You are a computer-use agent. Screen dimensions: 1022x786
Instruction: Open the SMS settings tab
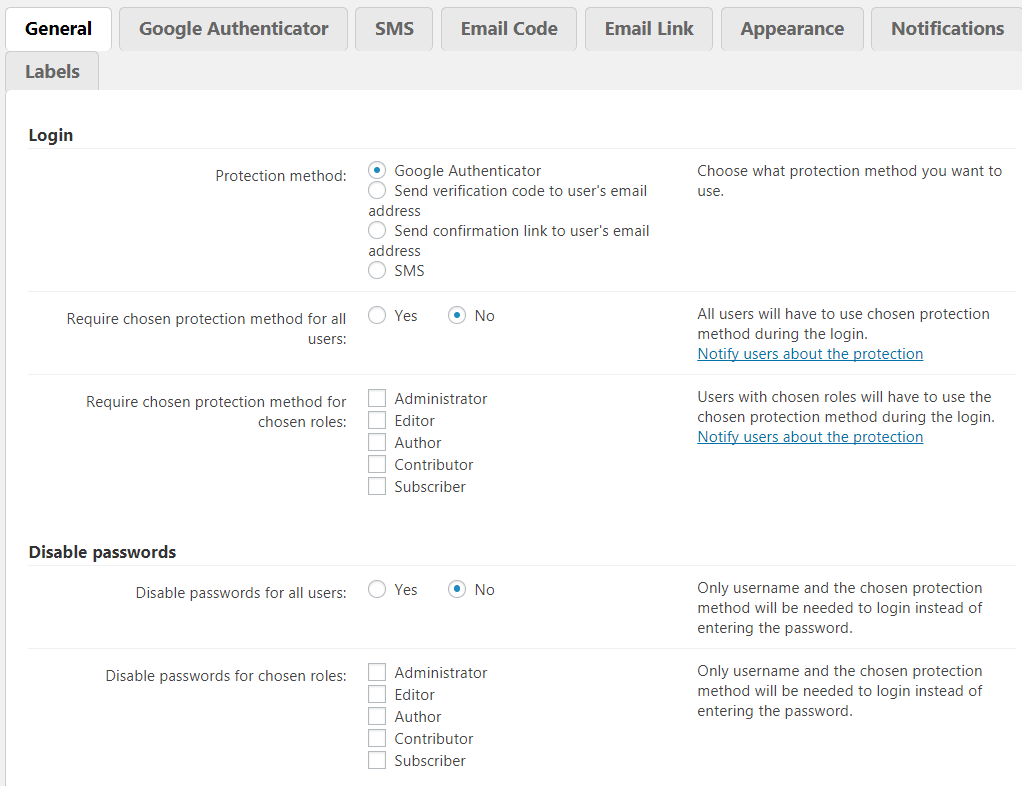click(x=394, y=29)
